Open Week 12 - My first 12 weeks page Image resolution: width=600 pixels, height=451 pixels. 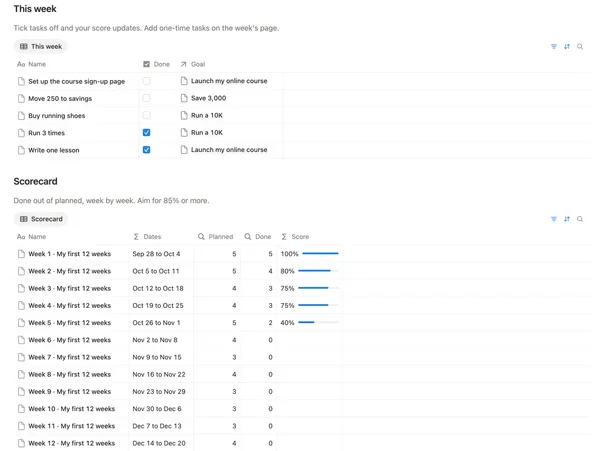click(x=72, y=443)
